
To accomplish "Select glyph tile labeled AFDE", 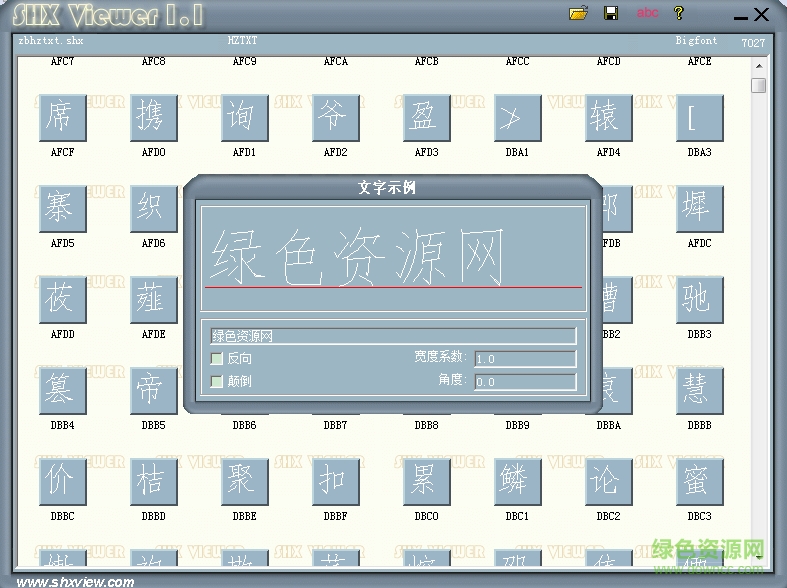I will point(154,300).
